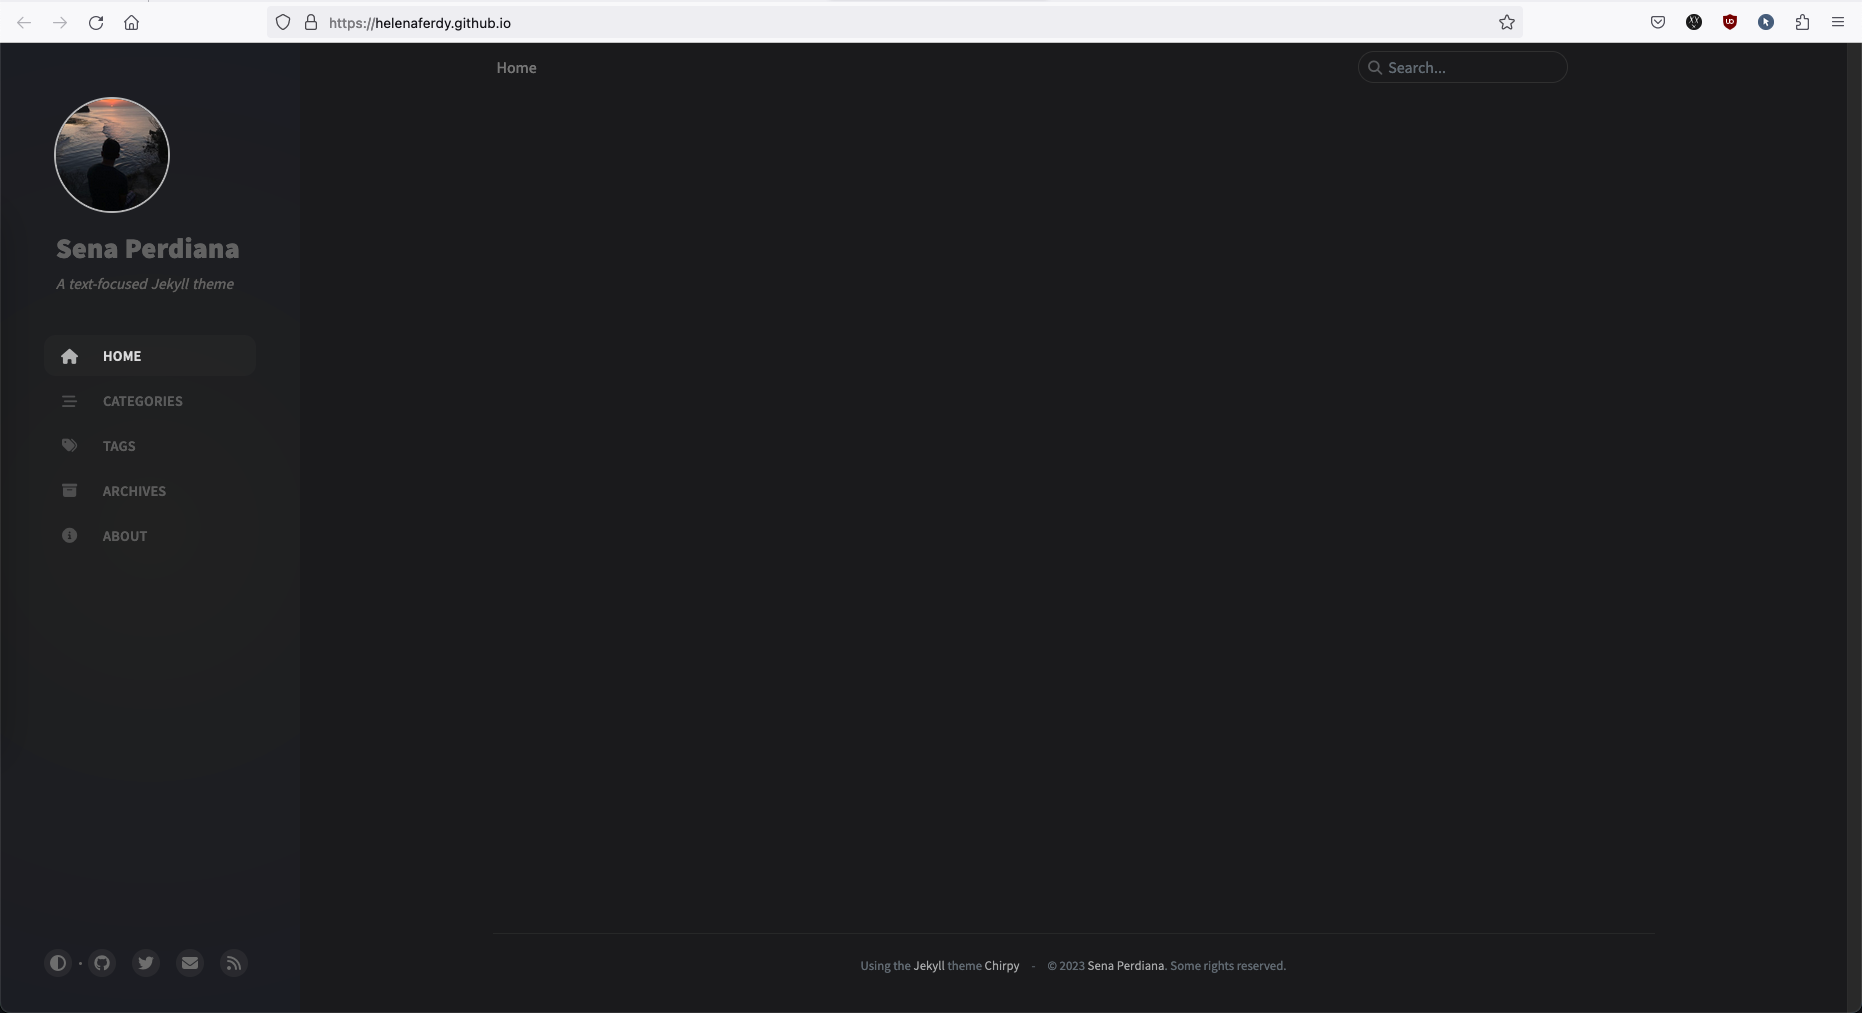Open the Tags sidebar item
The height and width of the screenshot is (1013, 1862).
click(x=119, y=446)
